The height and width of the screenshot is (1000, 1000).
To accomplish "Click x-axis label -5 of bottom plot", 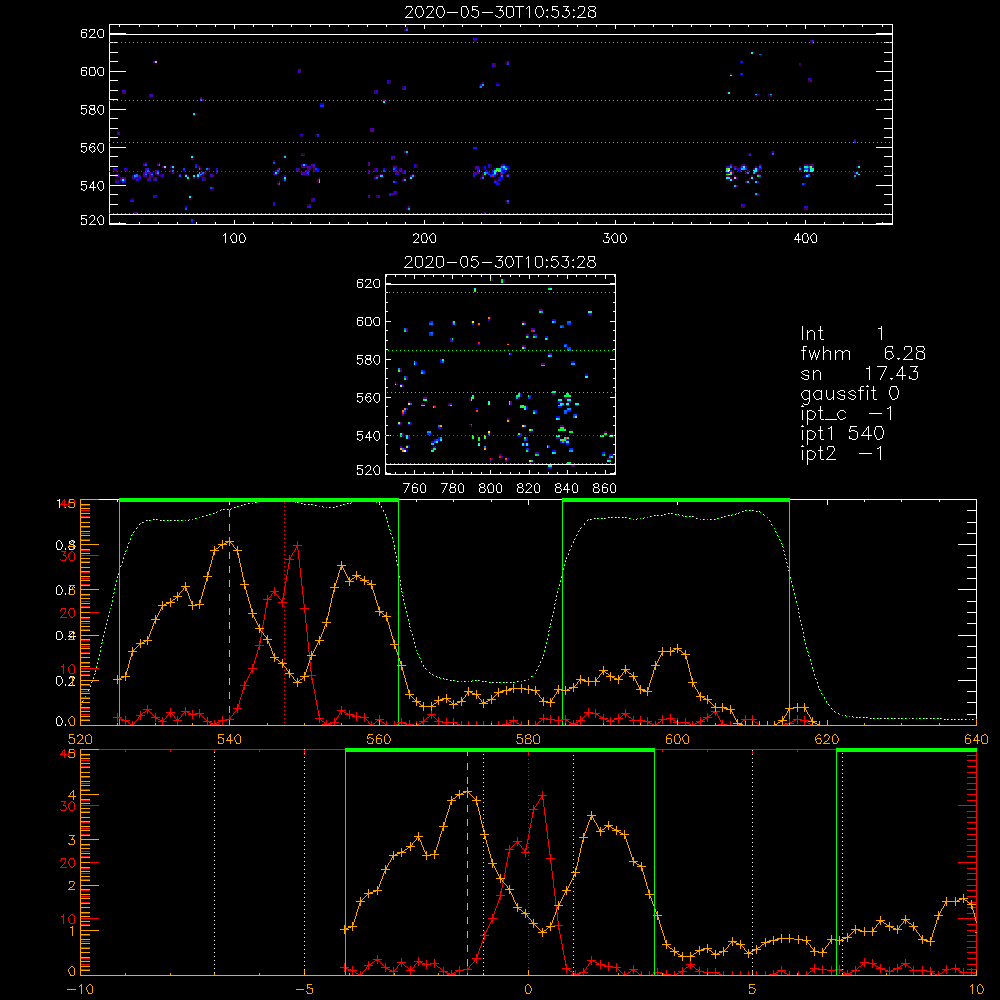I will [x=304, y=989].
